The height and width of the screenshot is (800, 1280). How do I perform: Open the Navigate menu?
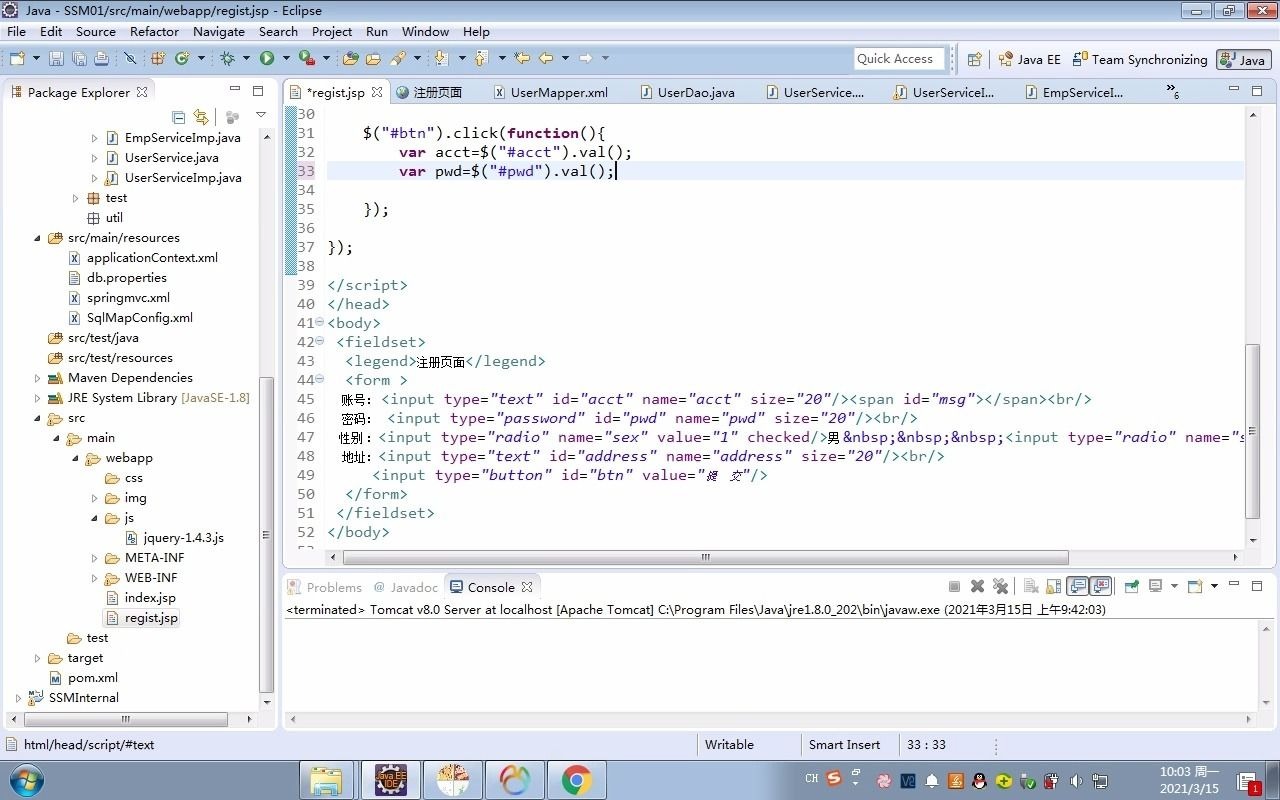pos(219,31)
